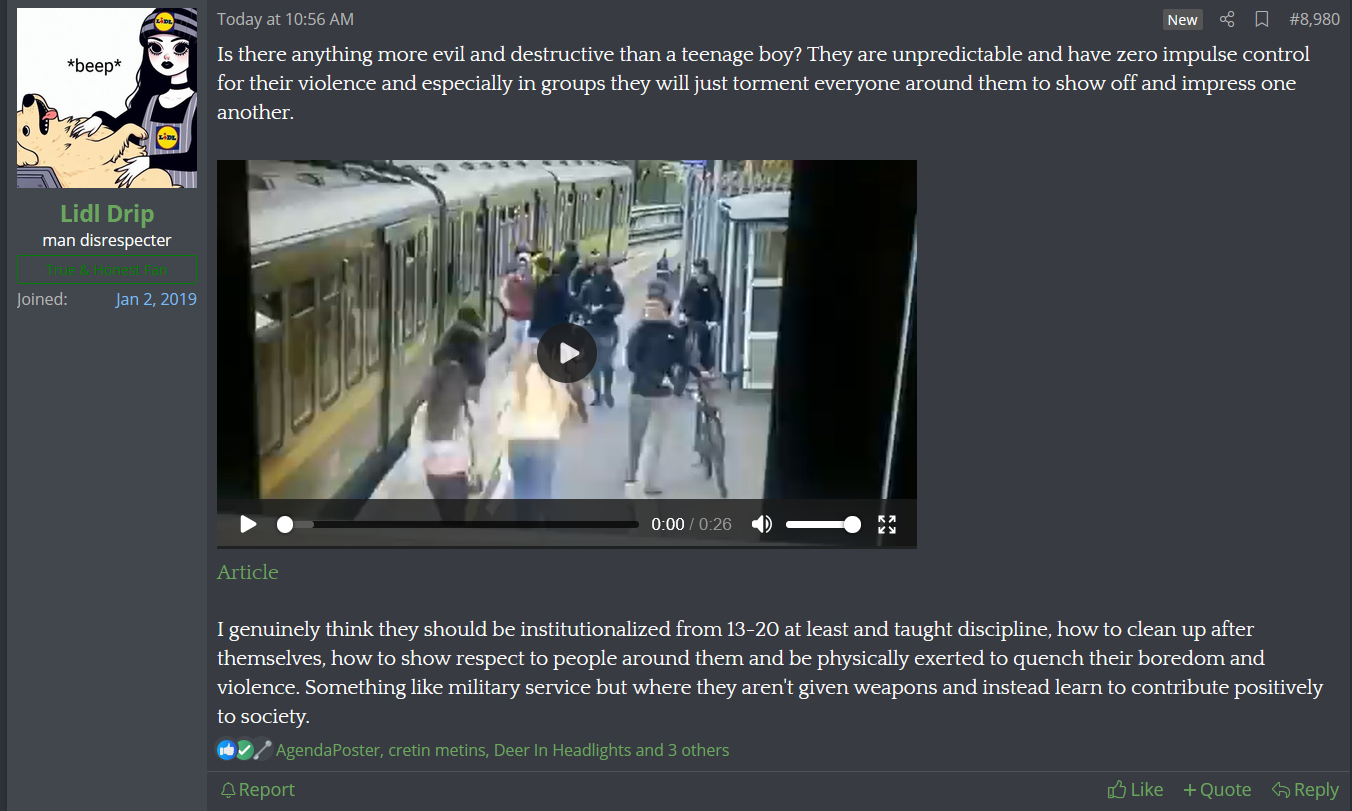Screen dimensions: 1352x811
Task: Toggle fullscreen mode for the video
Action: click(x=887, y=524)
